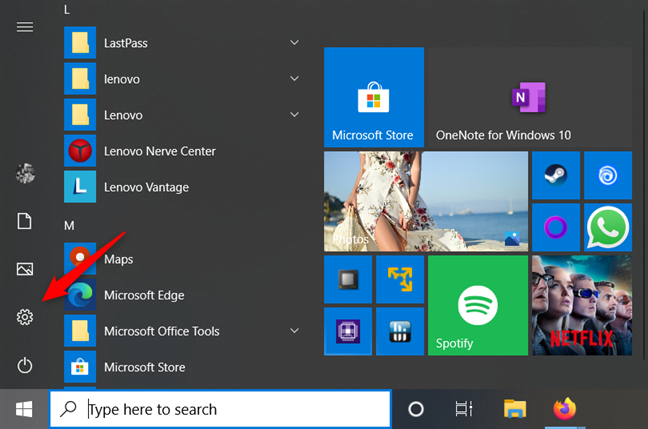Expand the LastPass folder chevron

tap(294, 43)
